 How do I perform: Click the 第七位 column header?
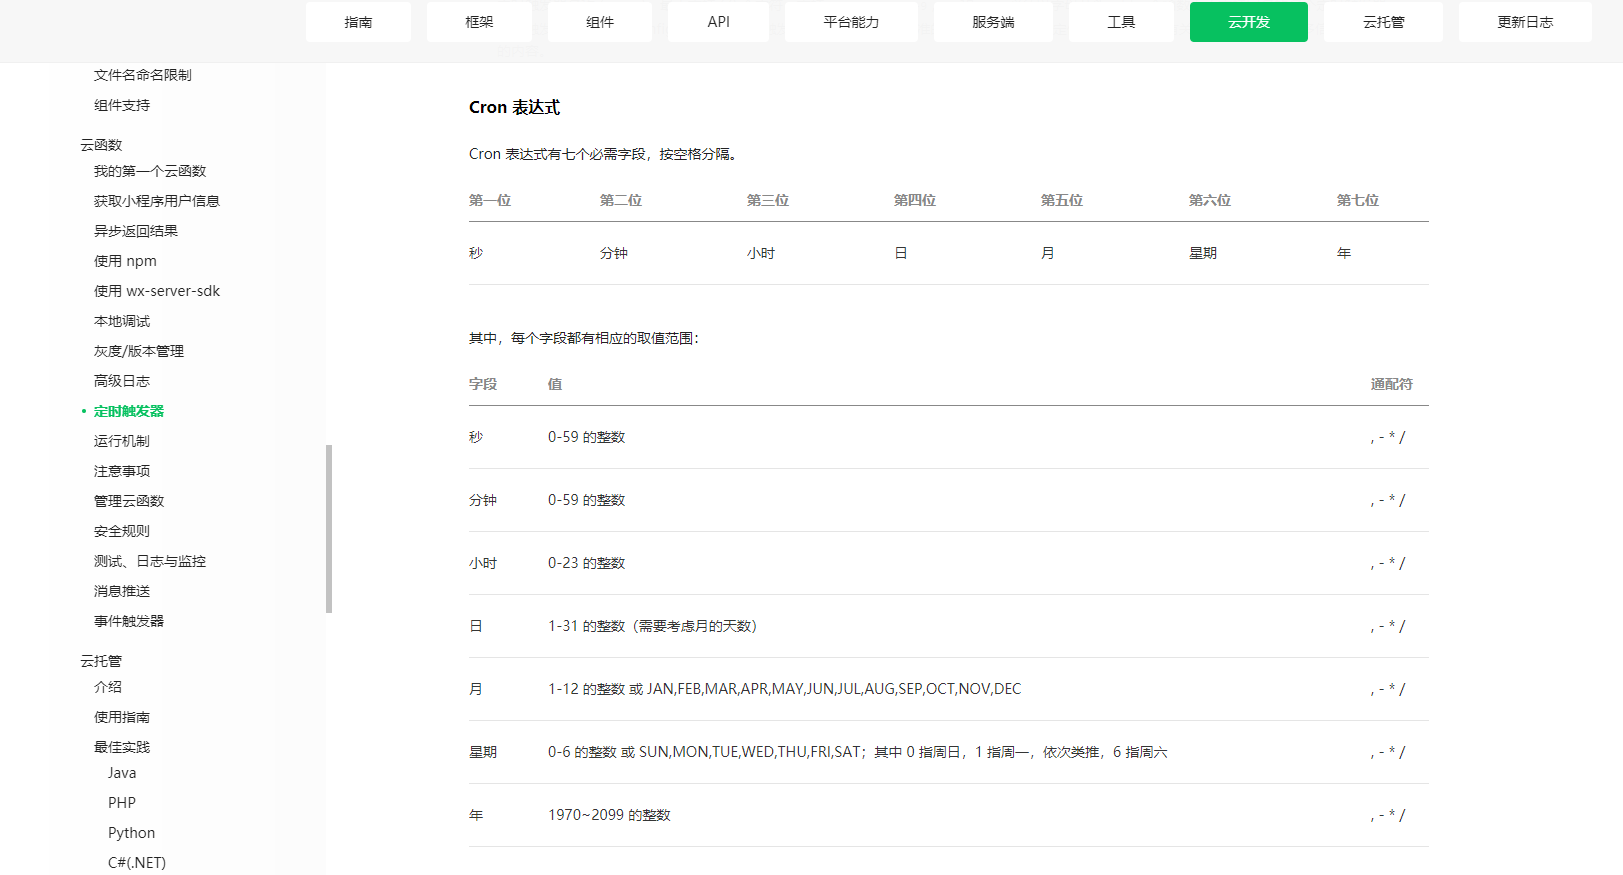1358,200
